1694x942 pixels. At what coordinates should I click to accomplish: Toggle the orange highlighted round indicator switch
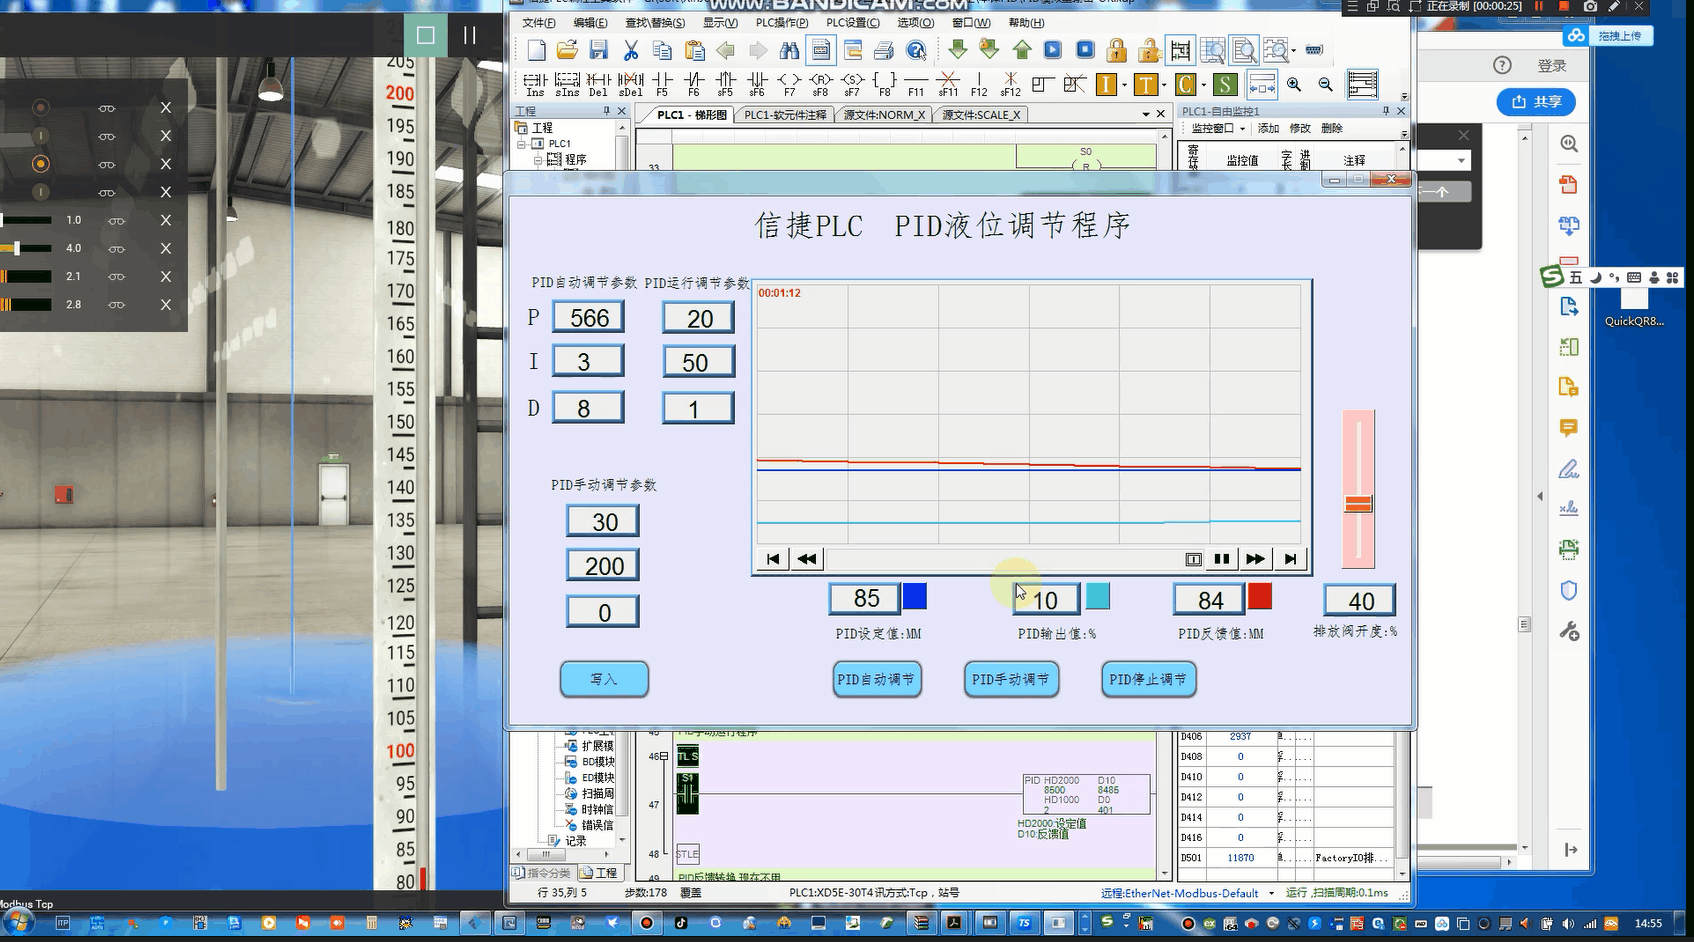pyautogui.click(x=40, y=164)
